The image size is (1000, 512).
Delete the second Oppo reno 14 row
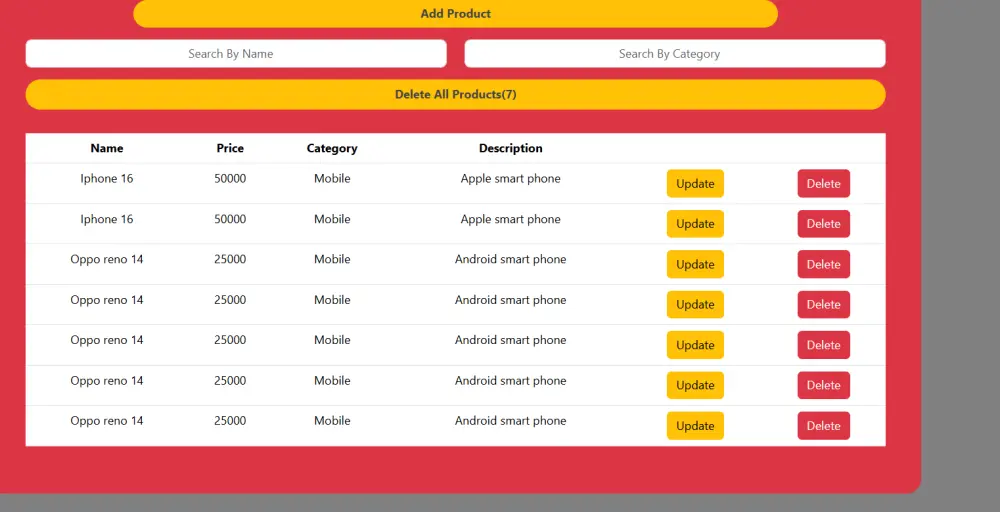pos(823,305)
